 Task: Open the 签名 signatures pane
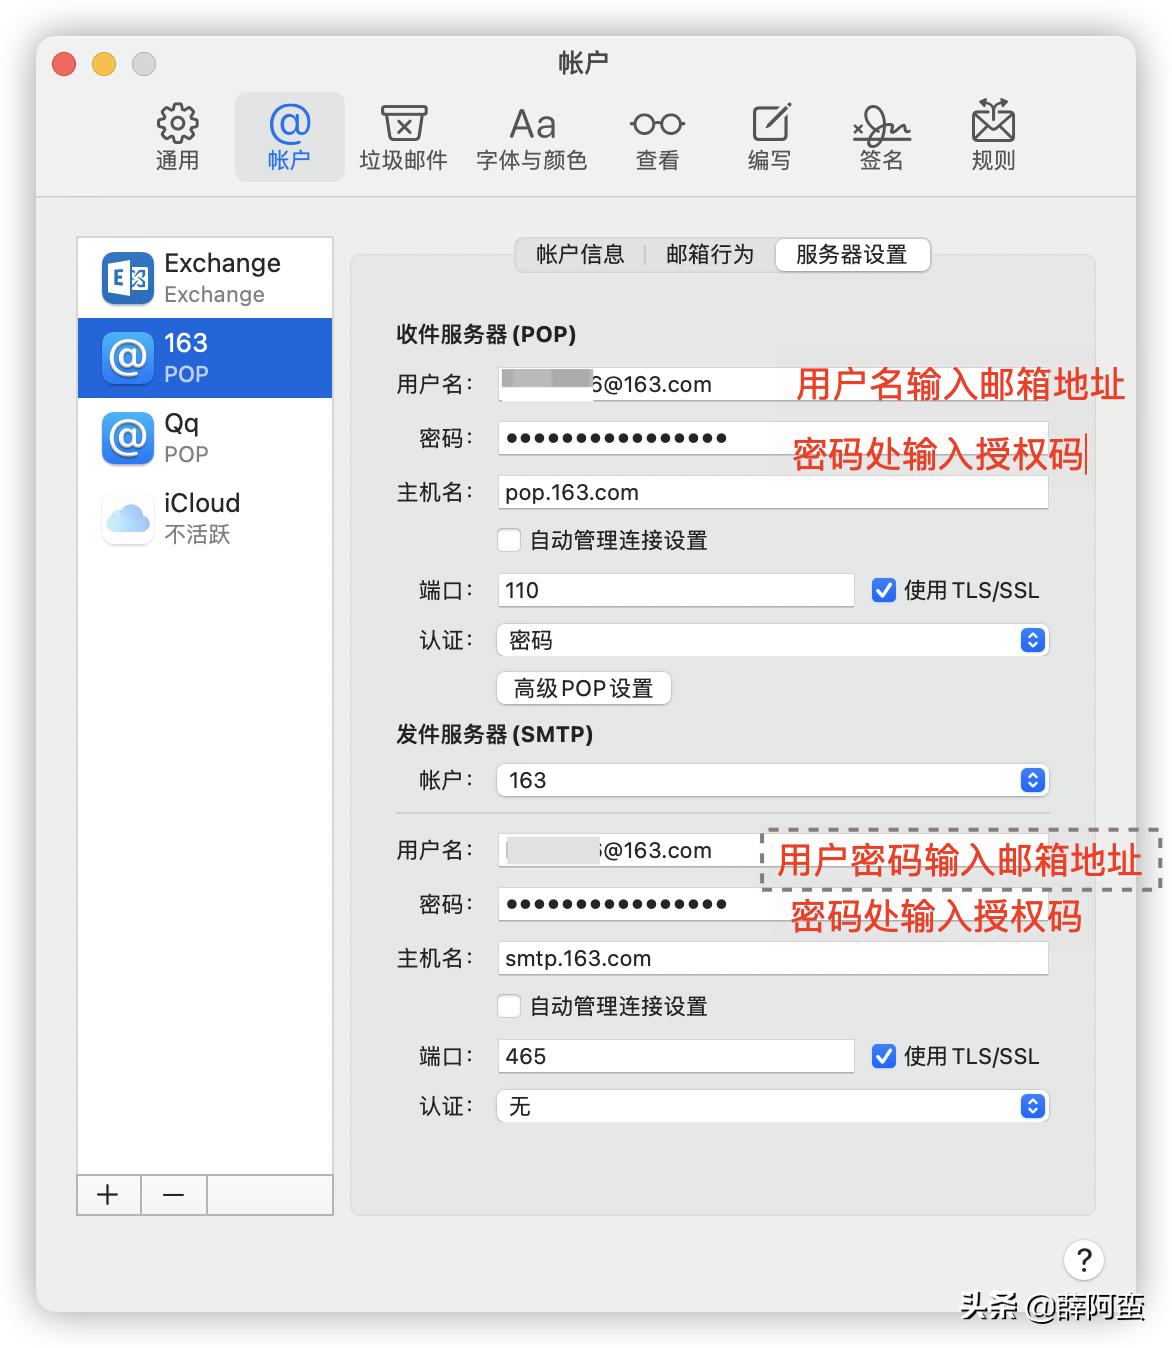point(879,136)
